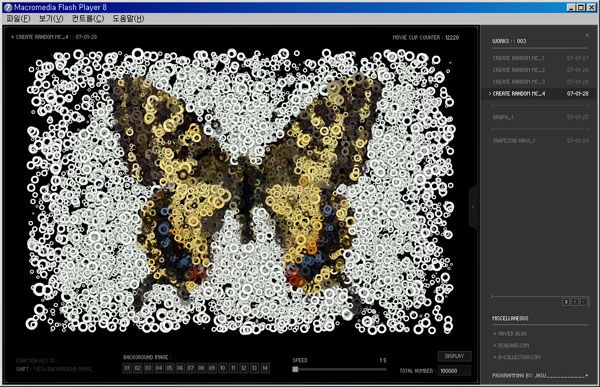
Task: Open the 보기(V) menu
Action: click(51, 18)
